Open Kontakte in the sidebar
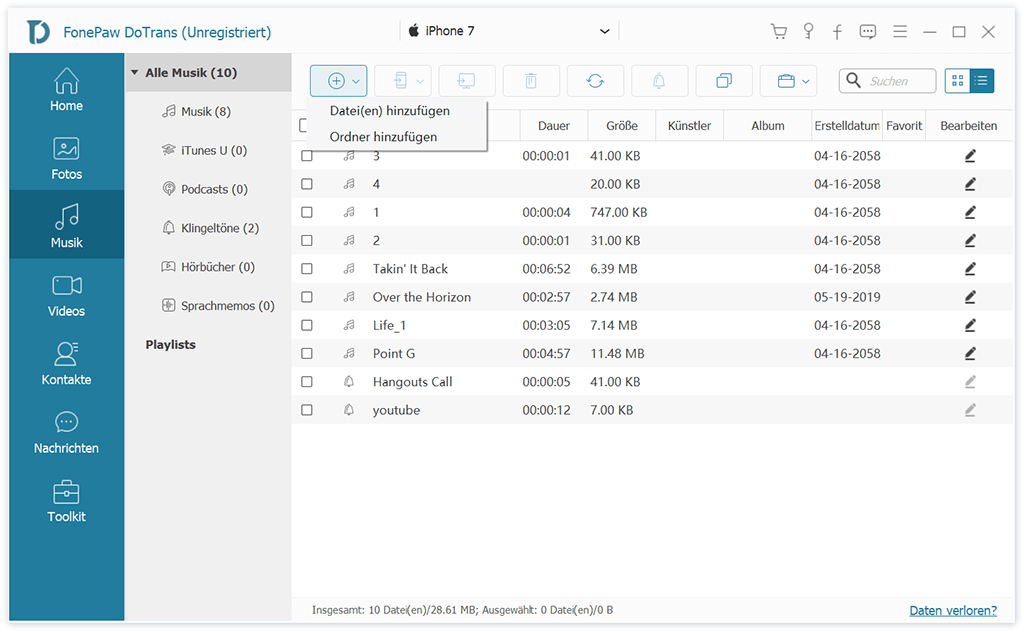The height and width of the screenshot is (632, 1024). pos(67,364)
